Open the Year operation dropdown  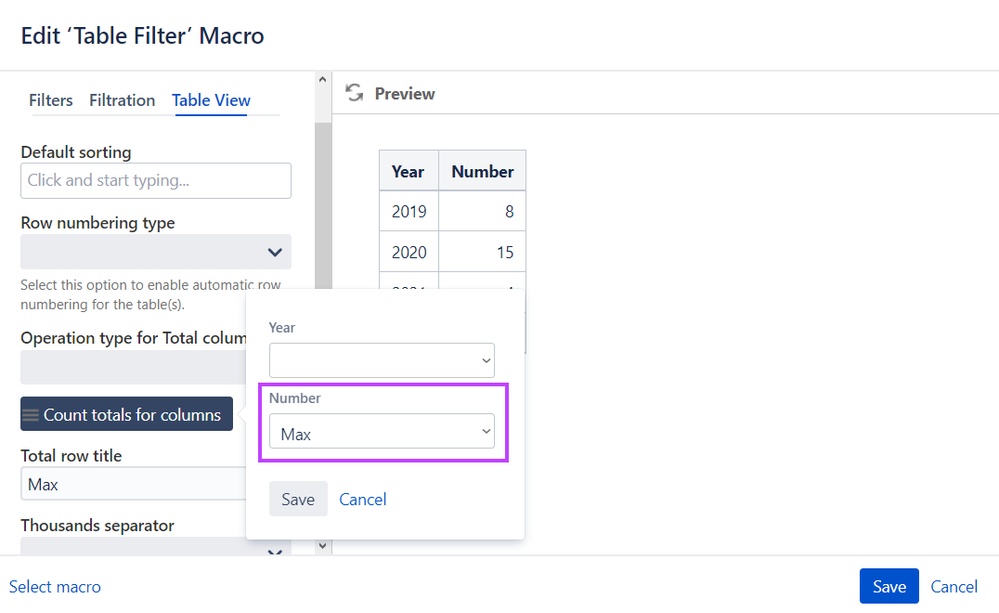[x=382, y=360]
